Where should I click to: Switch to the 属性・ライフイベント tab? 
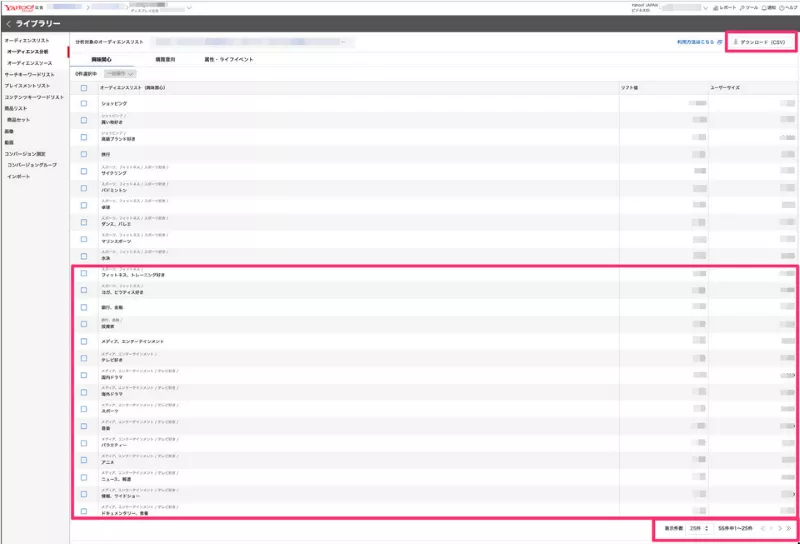(229, 60)
